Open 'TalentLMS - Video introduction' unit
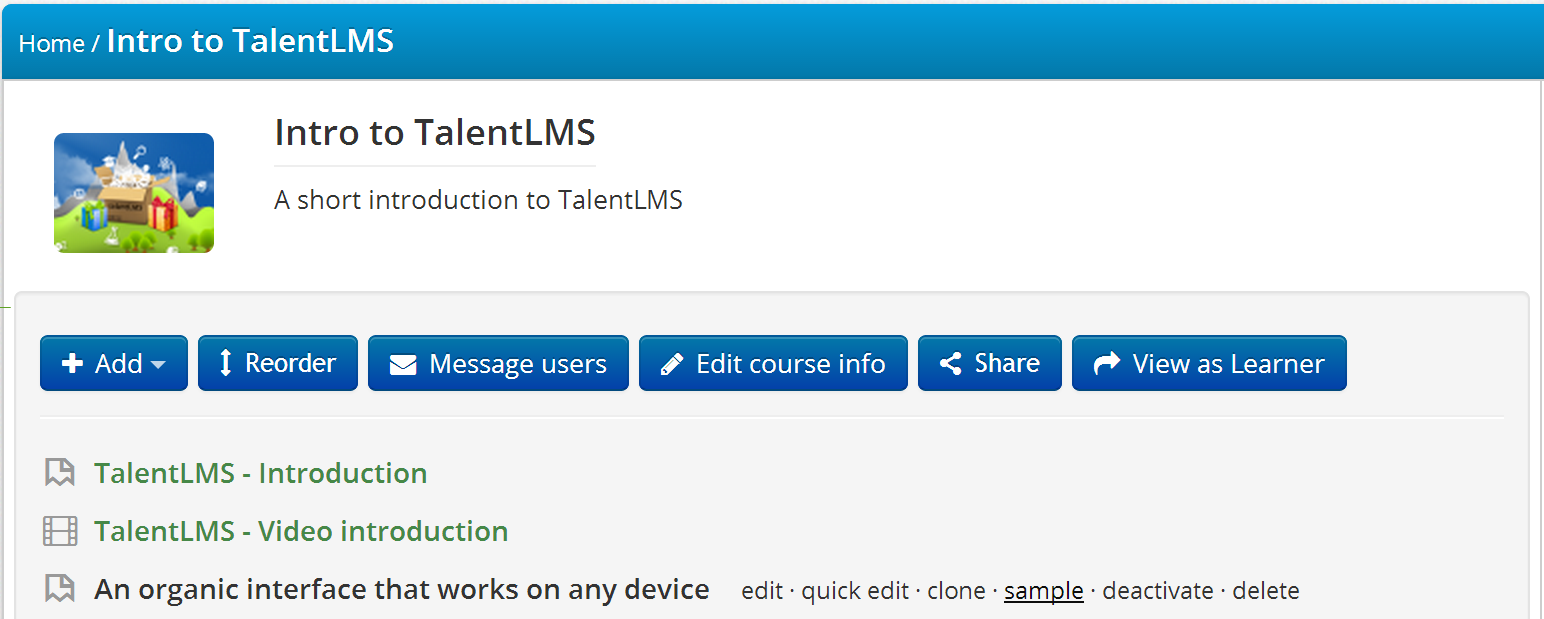Viewport: 1544px width, 619px height. tap(300, 531)
